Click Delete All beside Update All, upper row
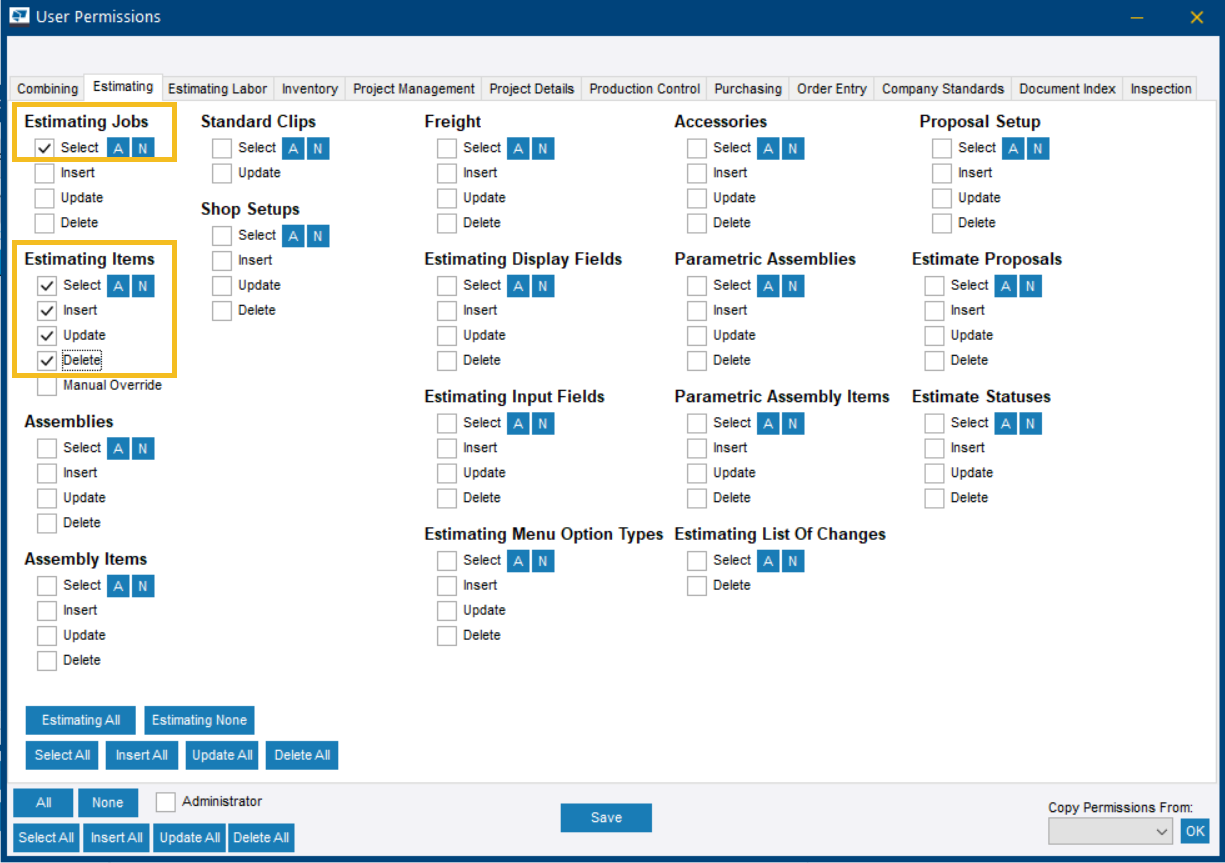This screenshot has height=863, width=1225. (302, 755)
